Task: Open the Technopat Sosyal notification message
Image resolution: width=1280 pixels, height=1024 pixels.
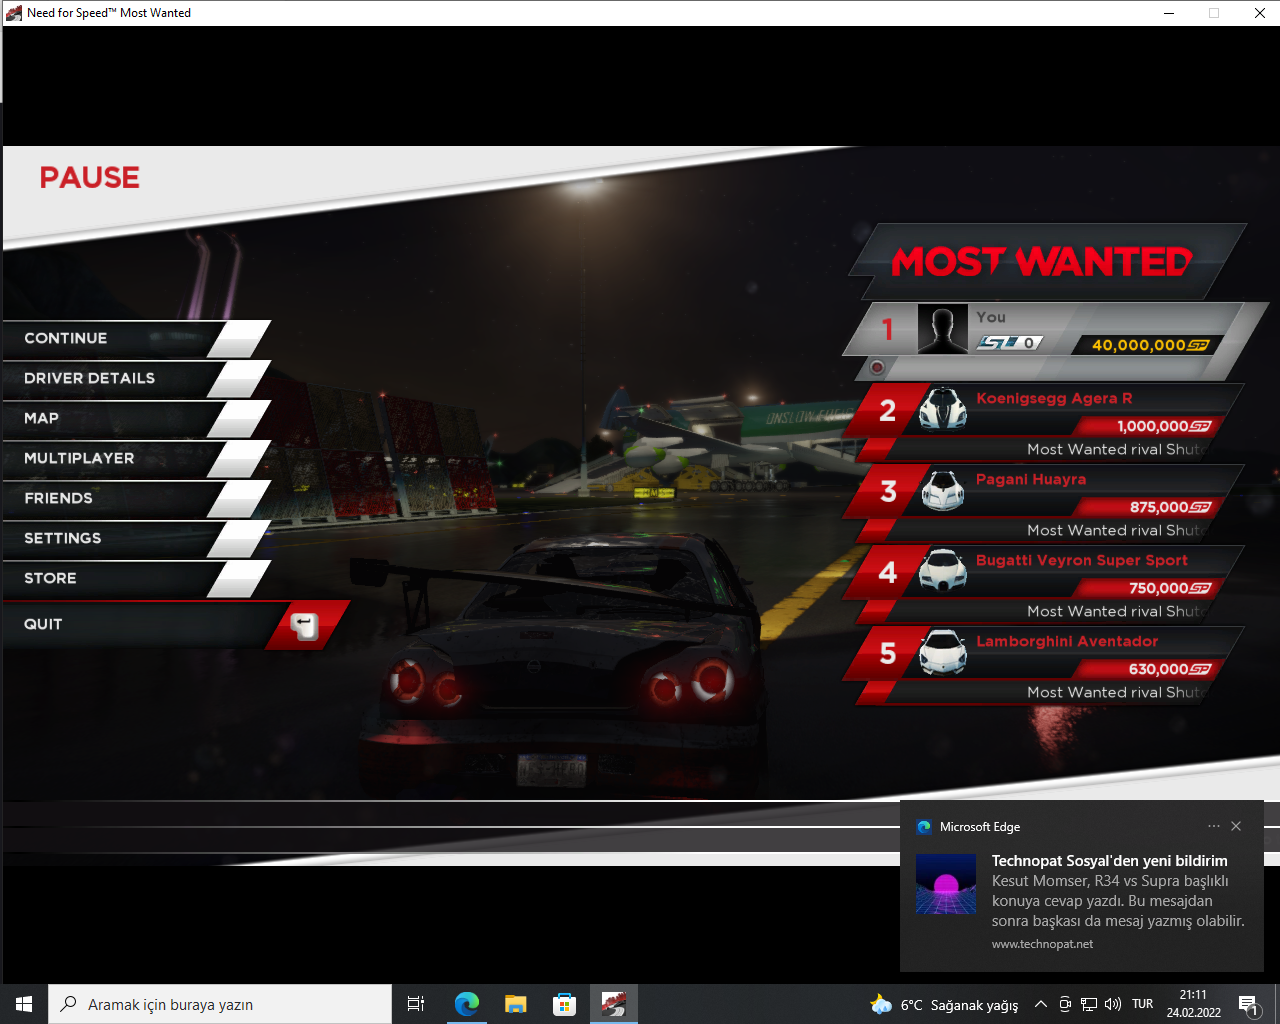Action: click(x=1118, y=891)
